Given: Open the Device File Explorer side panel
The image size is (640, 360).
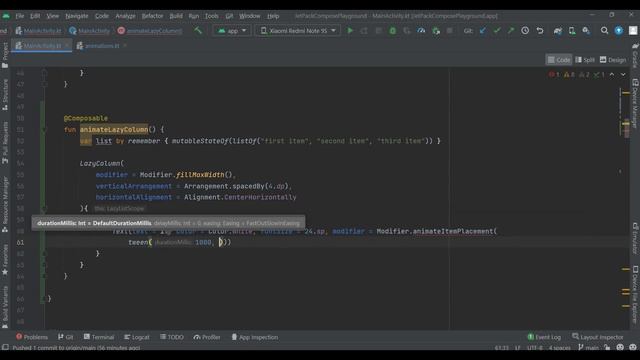Looking at the screenshot, I should 635,295.
